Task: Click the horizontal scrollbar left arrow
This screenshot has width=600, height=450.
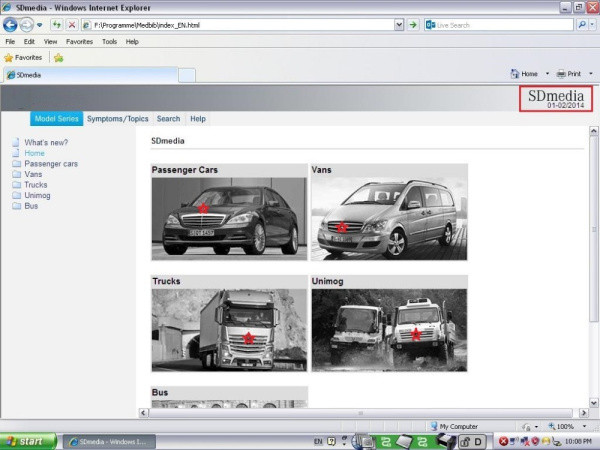Action: coord(143,413)
